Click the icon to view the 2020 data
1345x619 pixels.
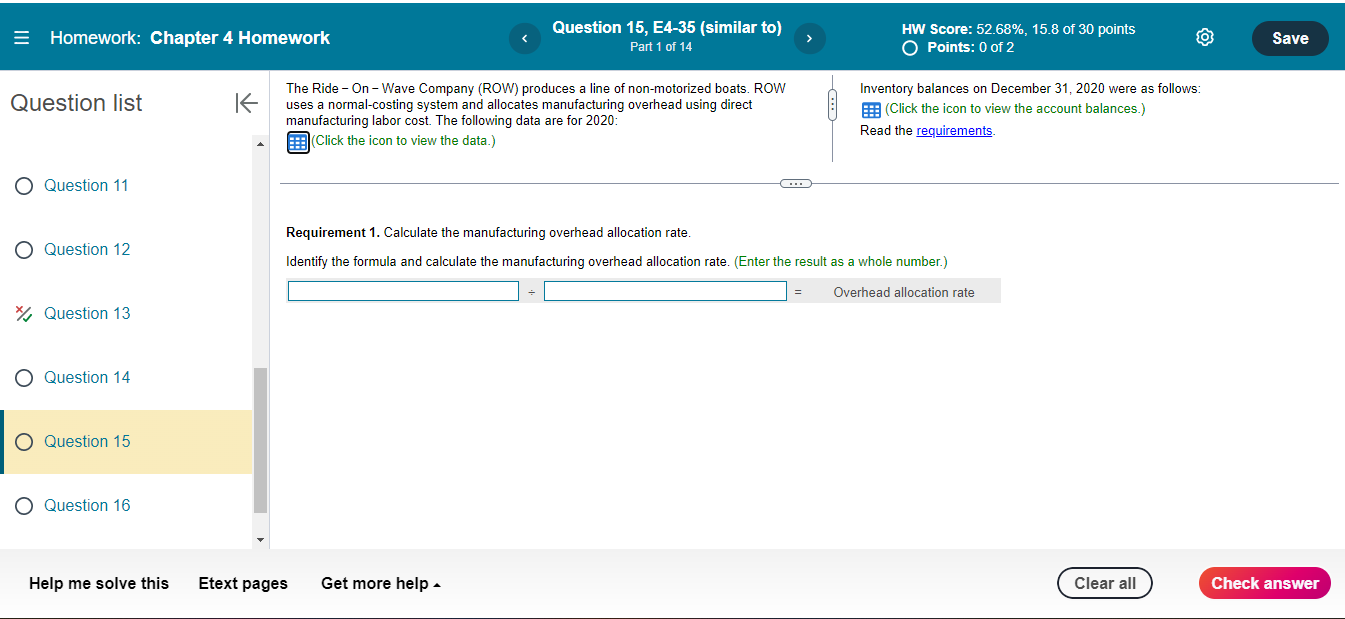[297, 142]
